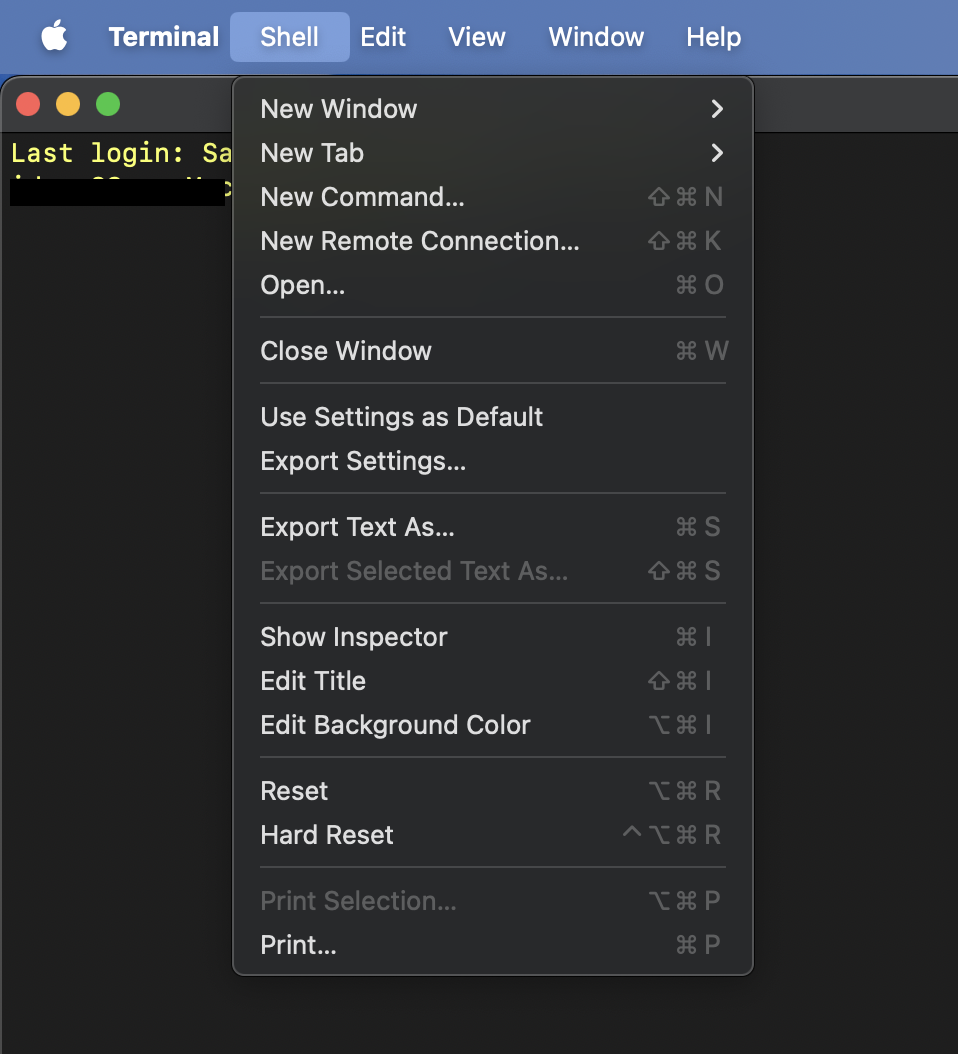Choose Print… menu item
The image size is (958, 1054).
pos(493,944)
